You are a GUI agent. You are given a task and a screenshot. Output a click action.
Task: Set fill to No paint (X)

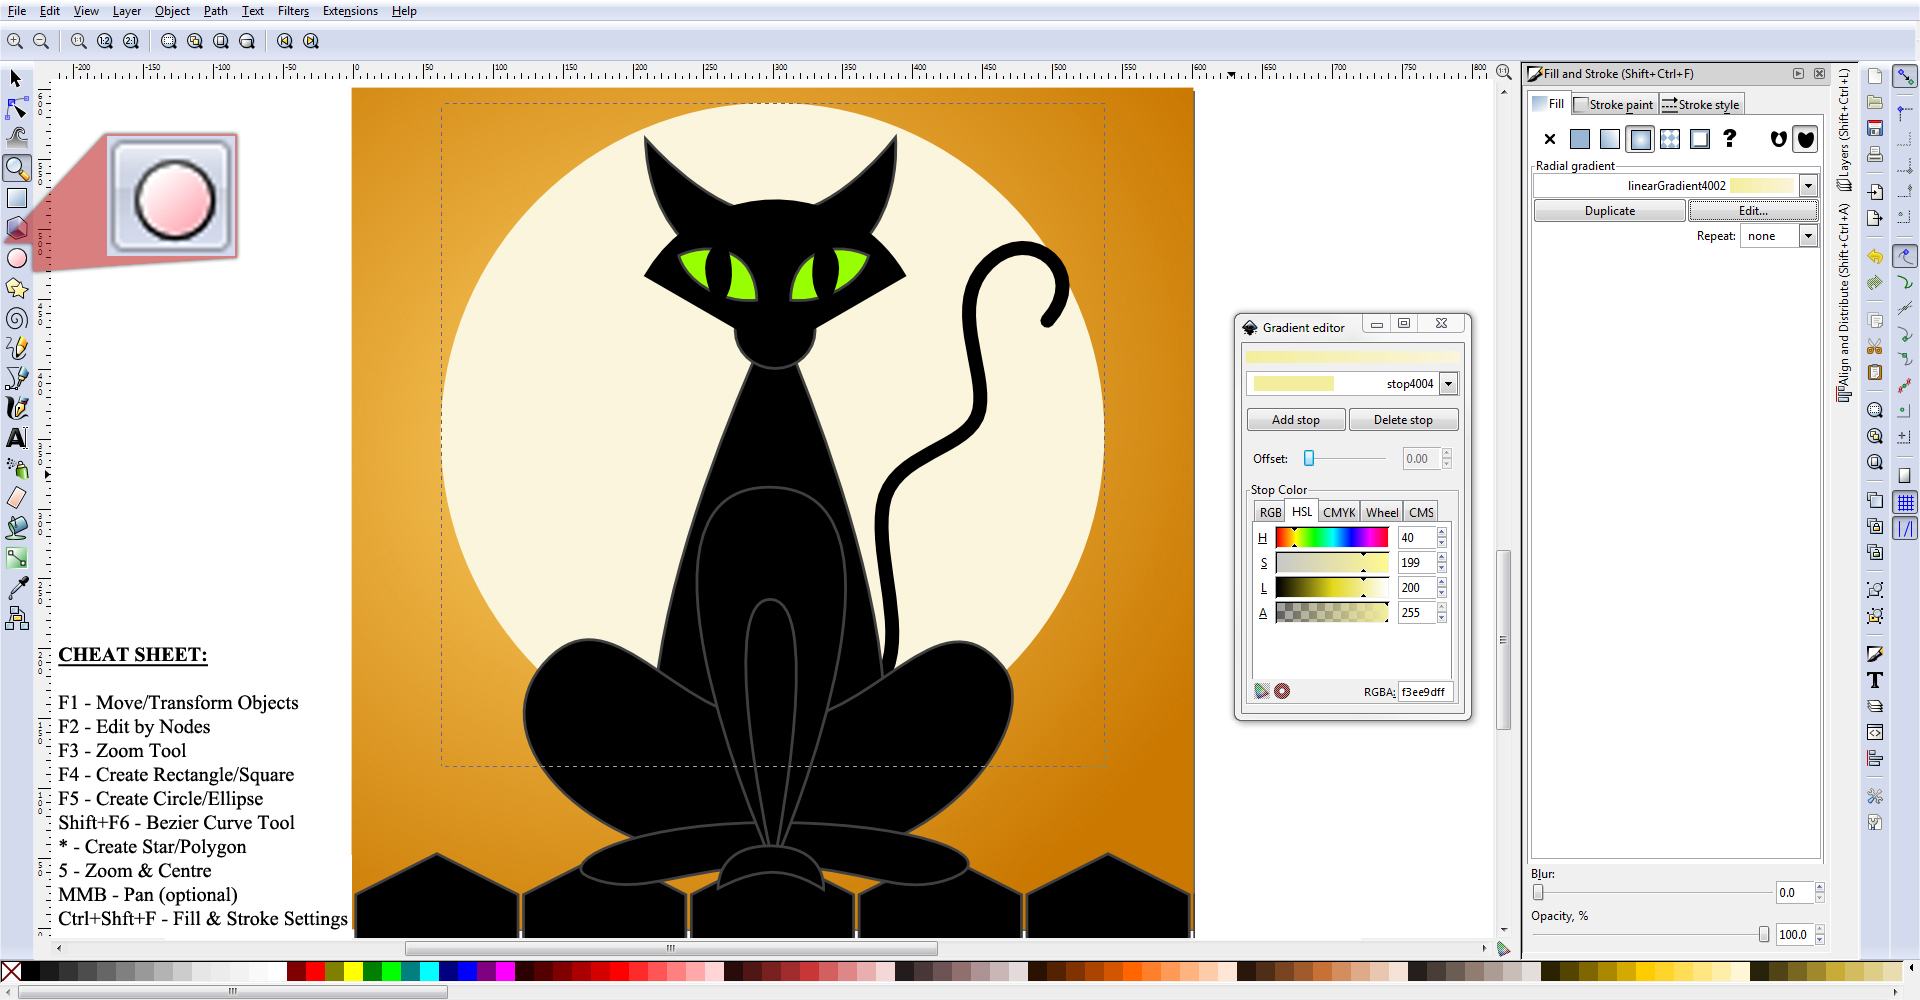pos(1550,139)
